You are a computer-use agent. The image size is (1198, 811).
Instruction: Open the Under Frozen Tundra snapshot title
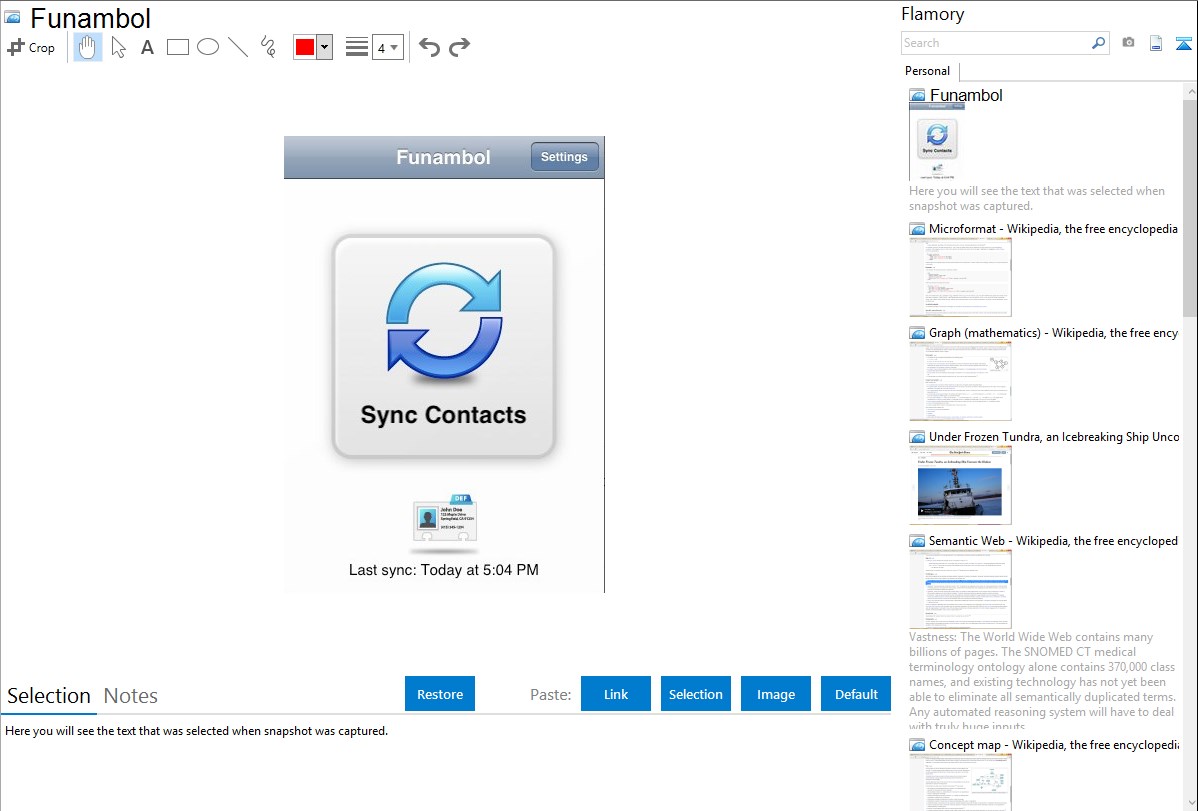pos(1054,436)
